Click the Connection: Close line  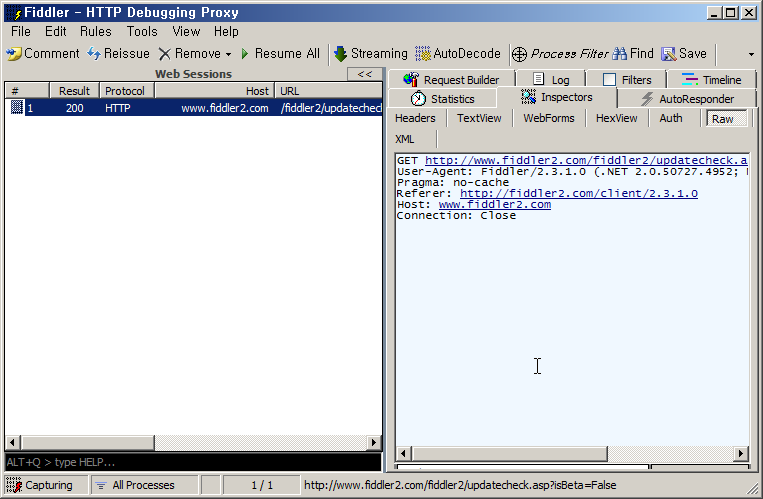click(456, 216)
